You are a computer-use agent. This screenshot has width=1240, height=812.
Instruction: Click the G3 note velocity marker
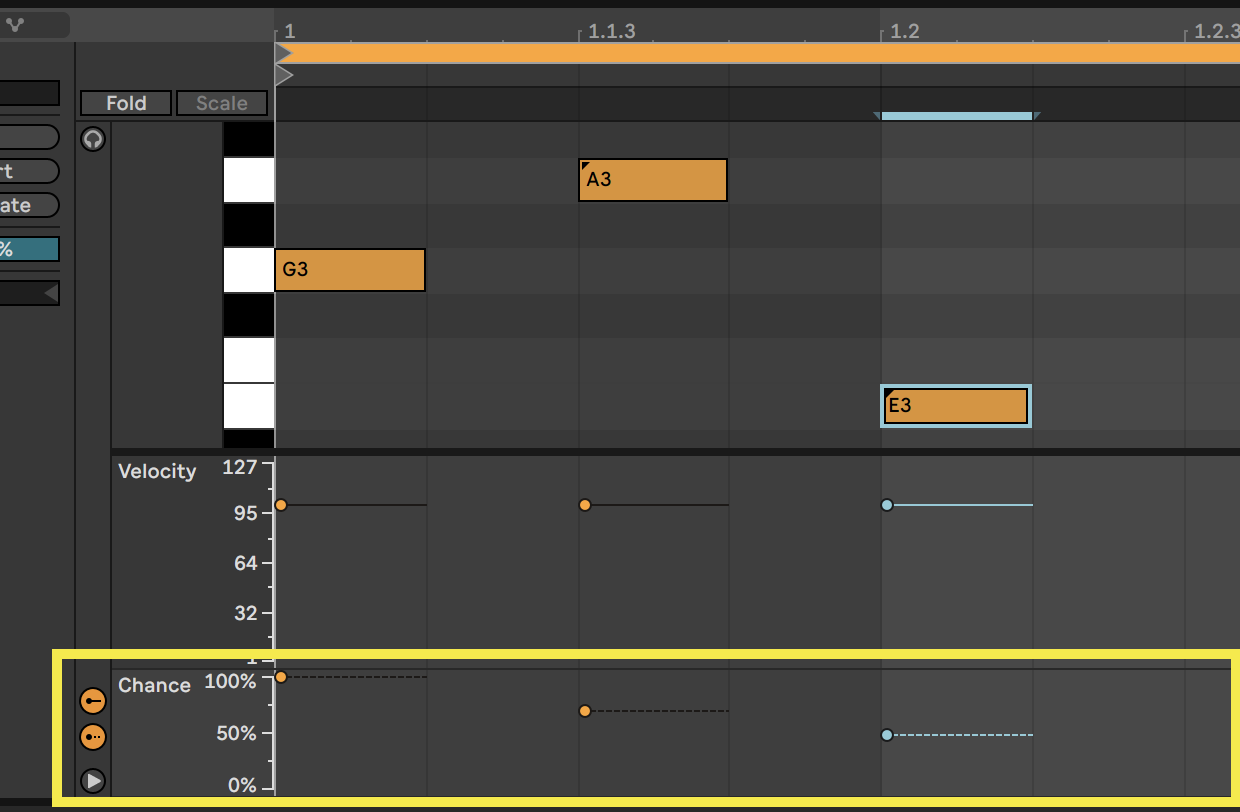click(281, 505)
